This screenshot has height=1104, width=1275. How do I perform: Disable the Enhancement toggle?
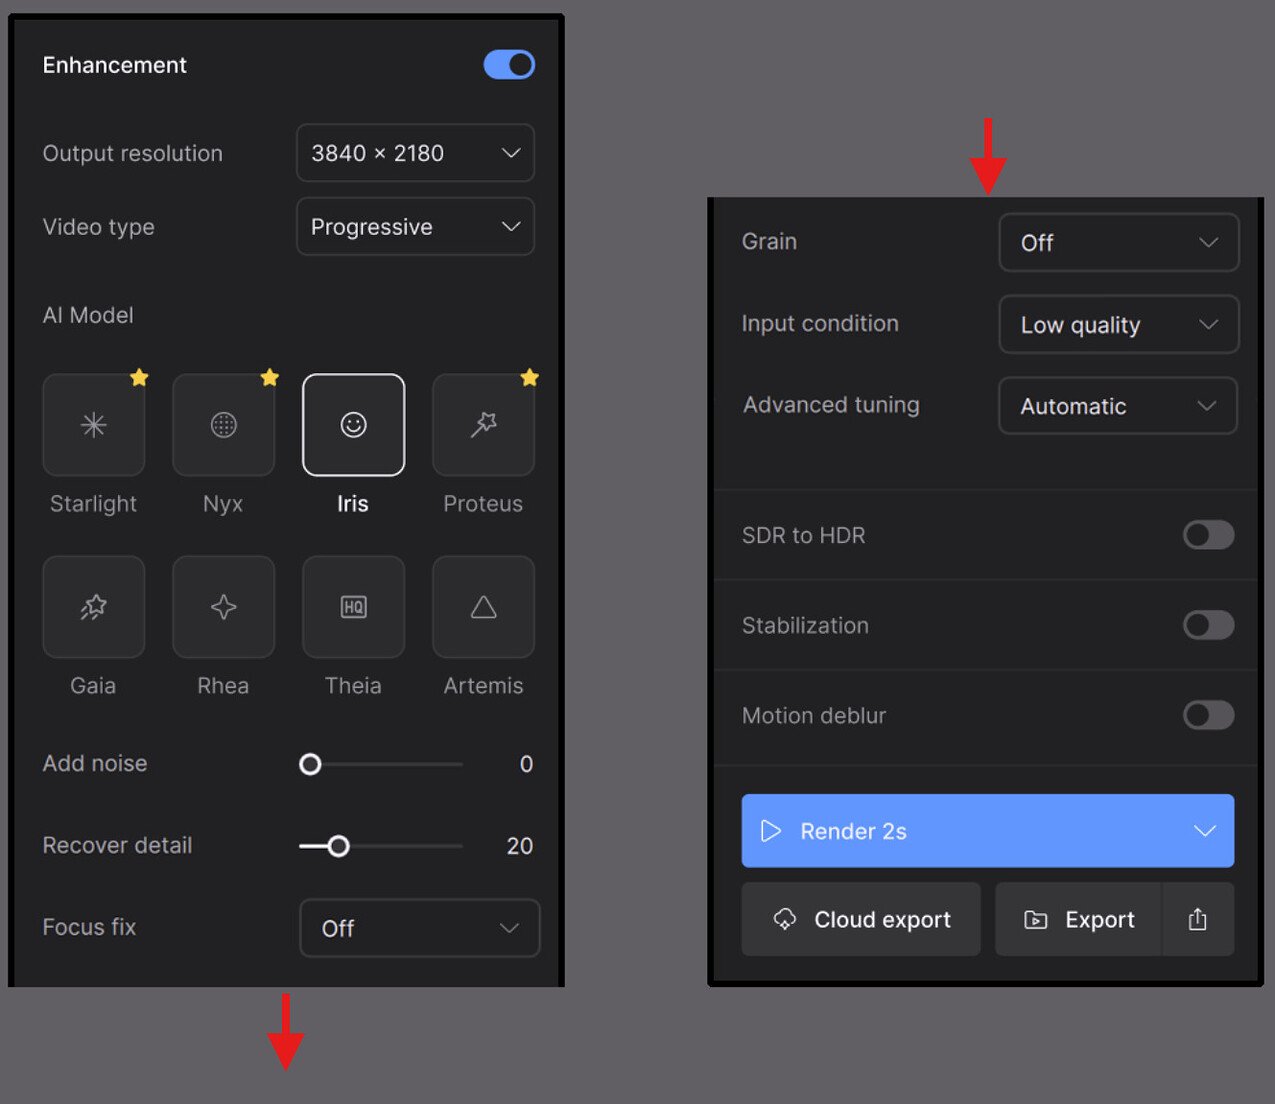509,65
